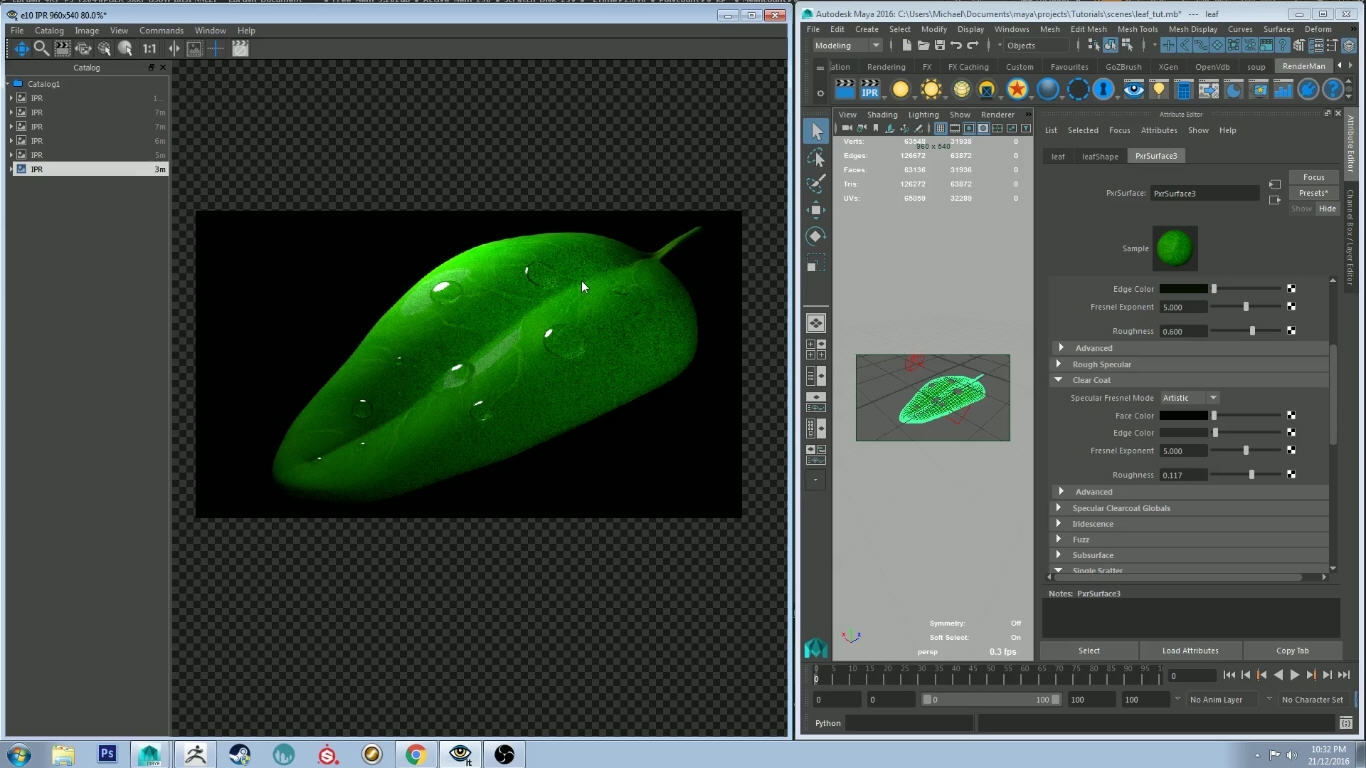Click the undo arrow in Maya status line
The image size is (1366, 768).
click(x=955, y=46)
